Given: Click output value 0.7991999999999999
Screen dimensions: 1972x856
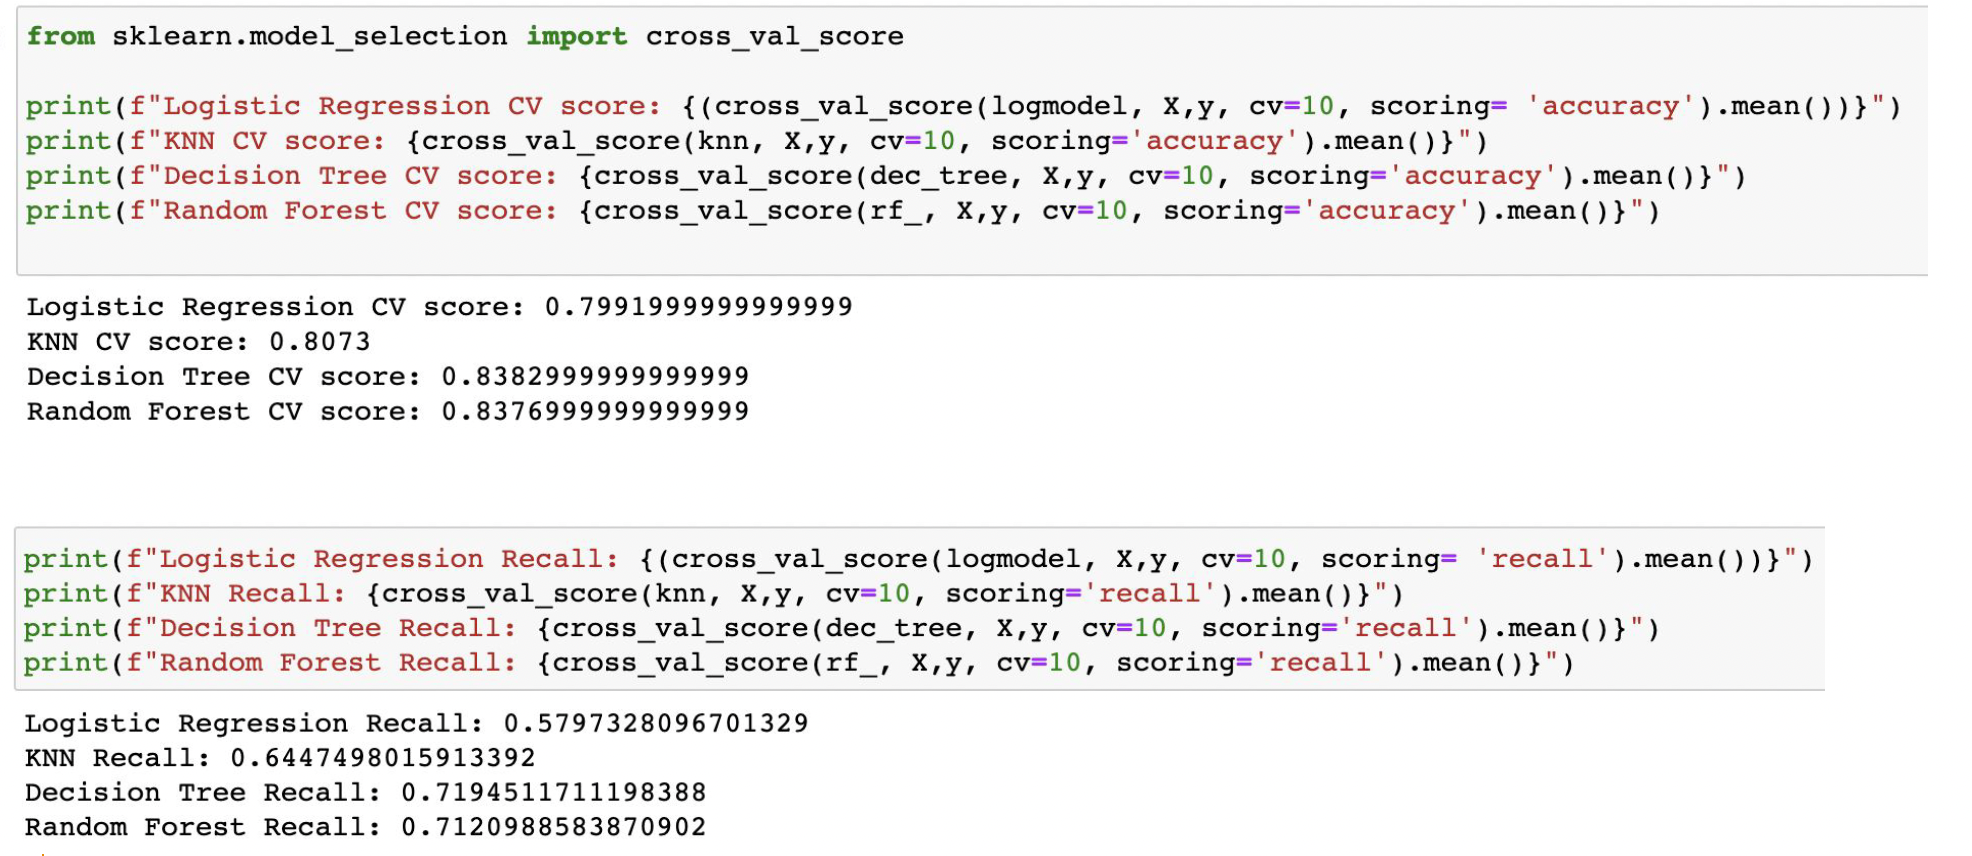Looking at the screenshot, I should click(699, 306).
